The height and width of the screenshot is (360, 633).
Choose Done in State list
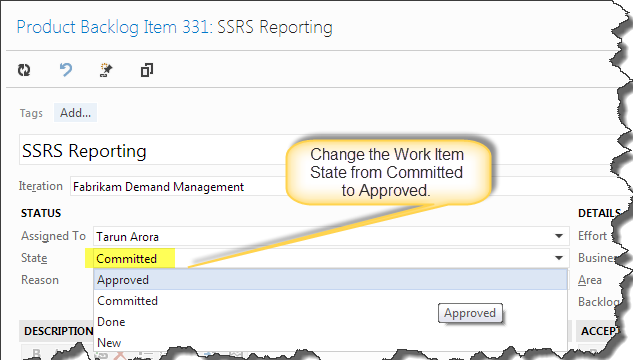[330, 322]
